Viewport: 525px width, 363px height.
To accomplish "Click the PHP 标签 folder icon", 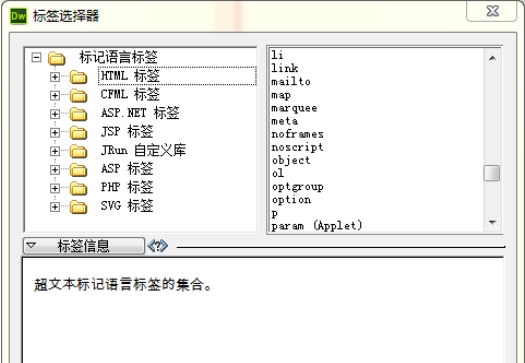I will pyautogui.click(x=78, y=189).
